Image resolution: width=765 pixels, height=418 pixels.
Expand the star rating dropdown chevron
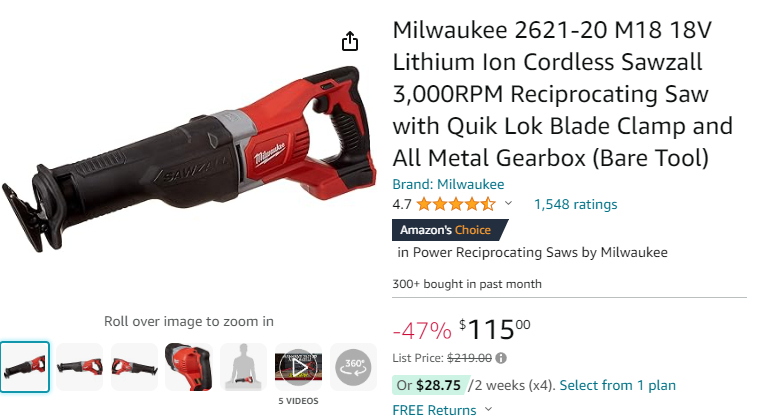tap(508, 203)
